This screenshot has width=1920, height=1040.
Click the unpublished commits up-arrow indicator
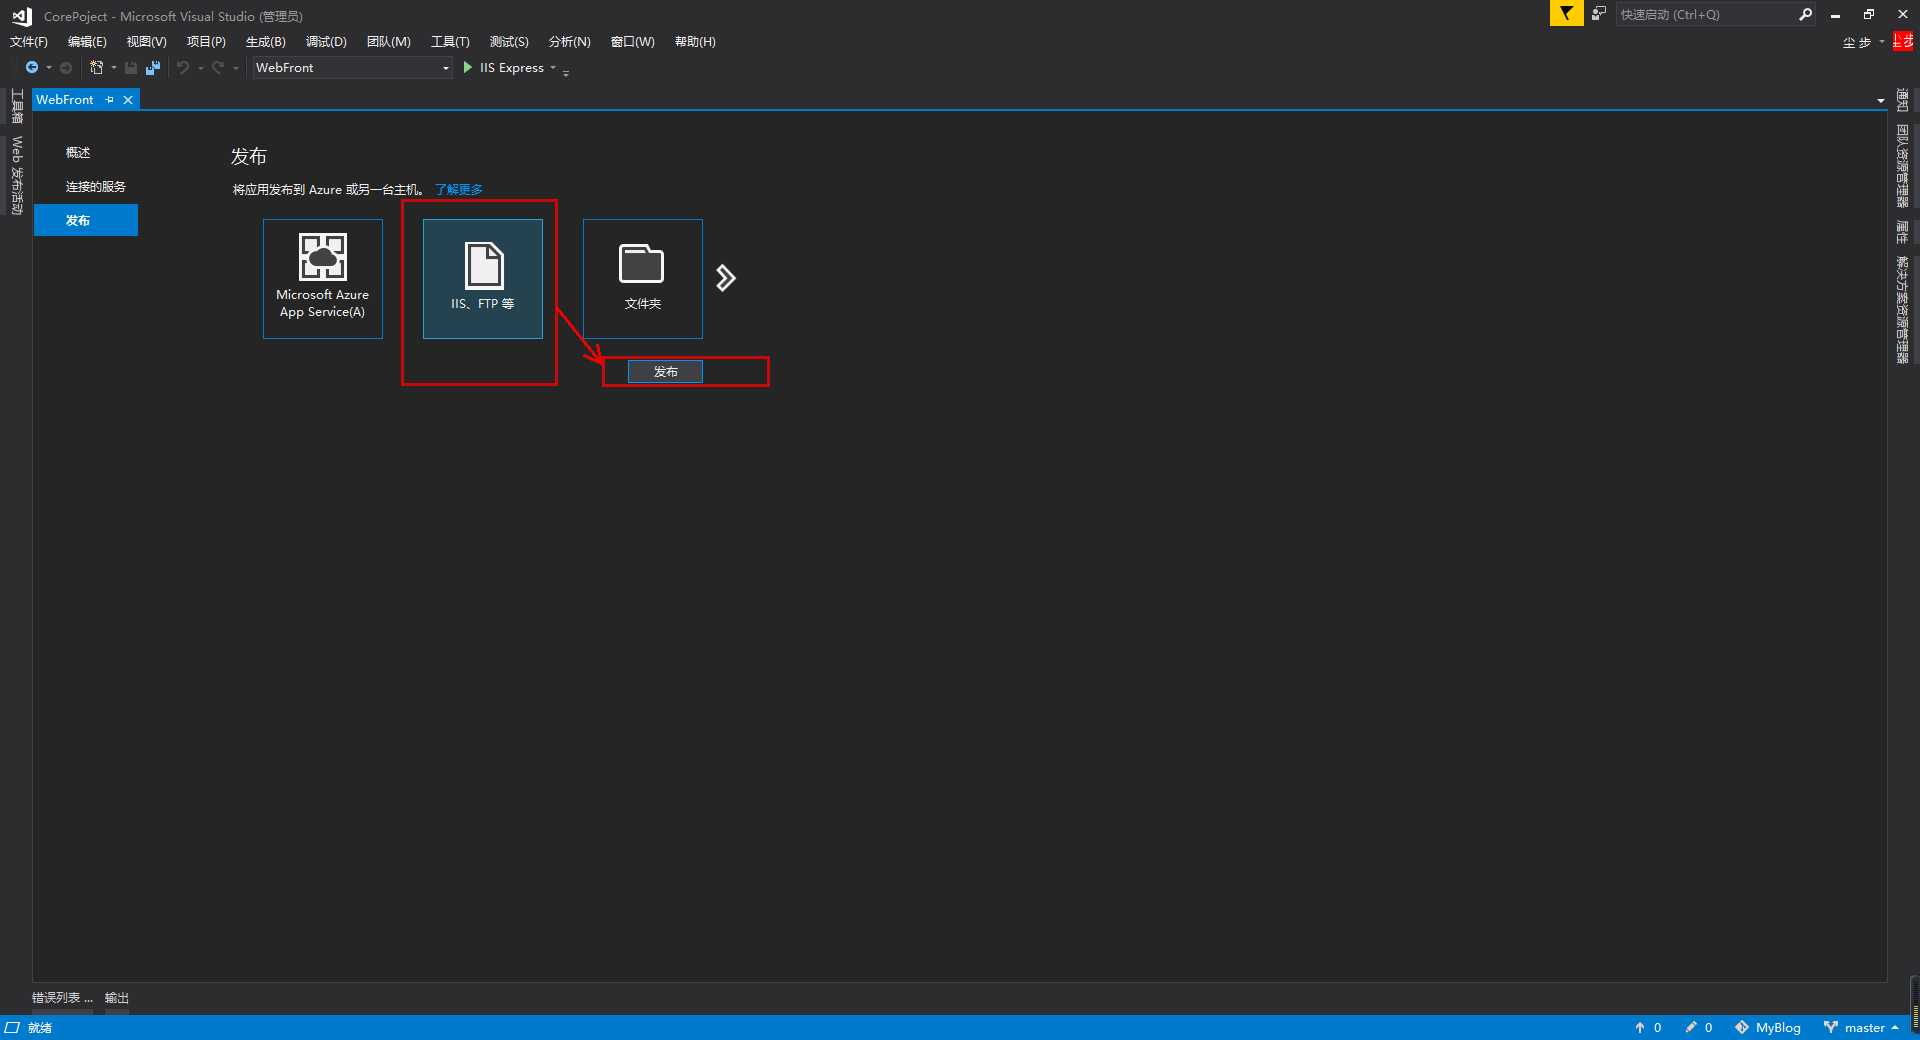click(1648, 1028)
